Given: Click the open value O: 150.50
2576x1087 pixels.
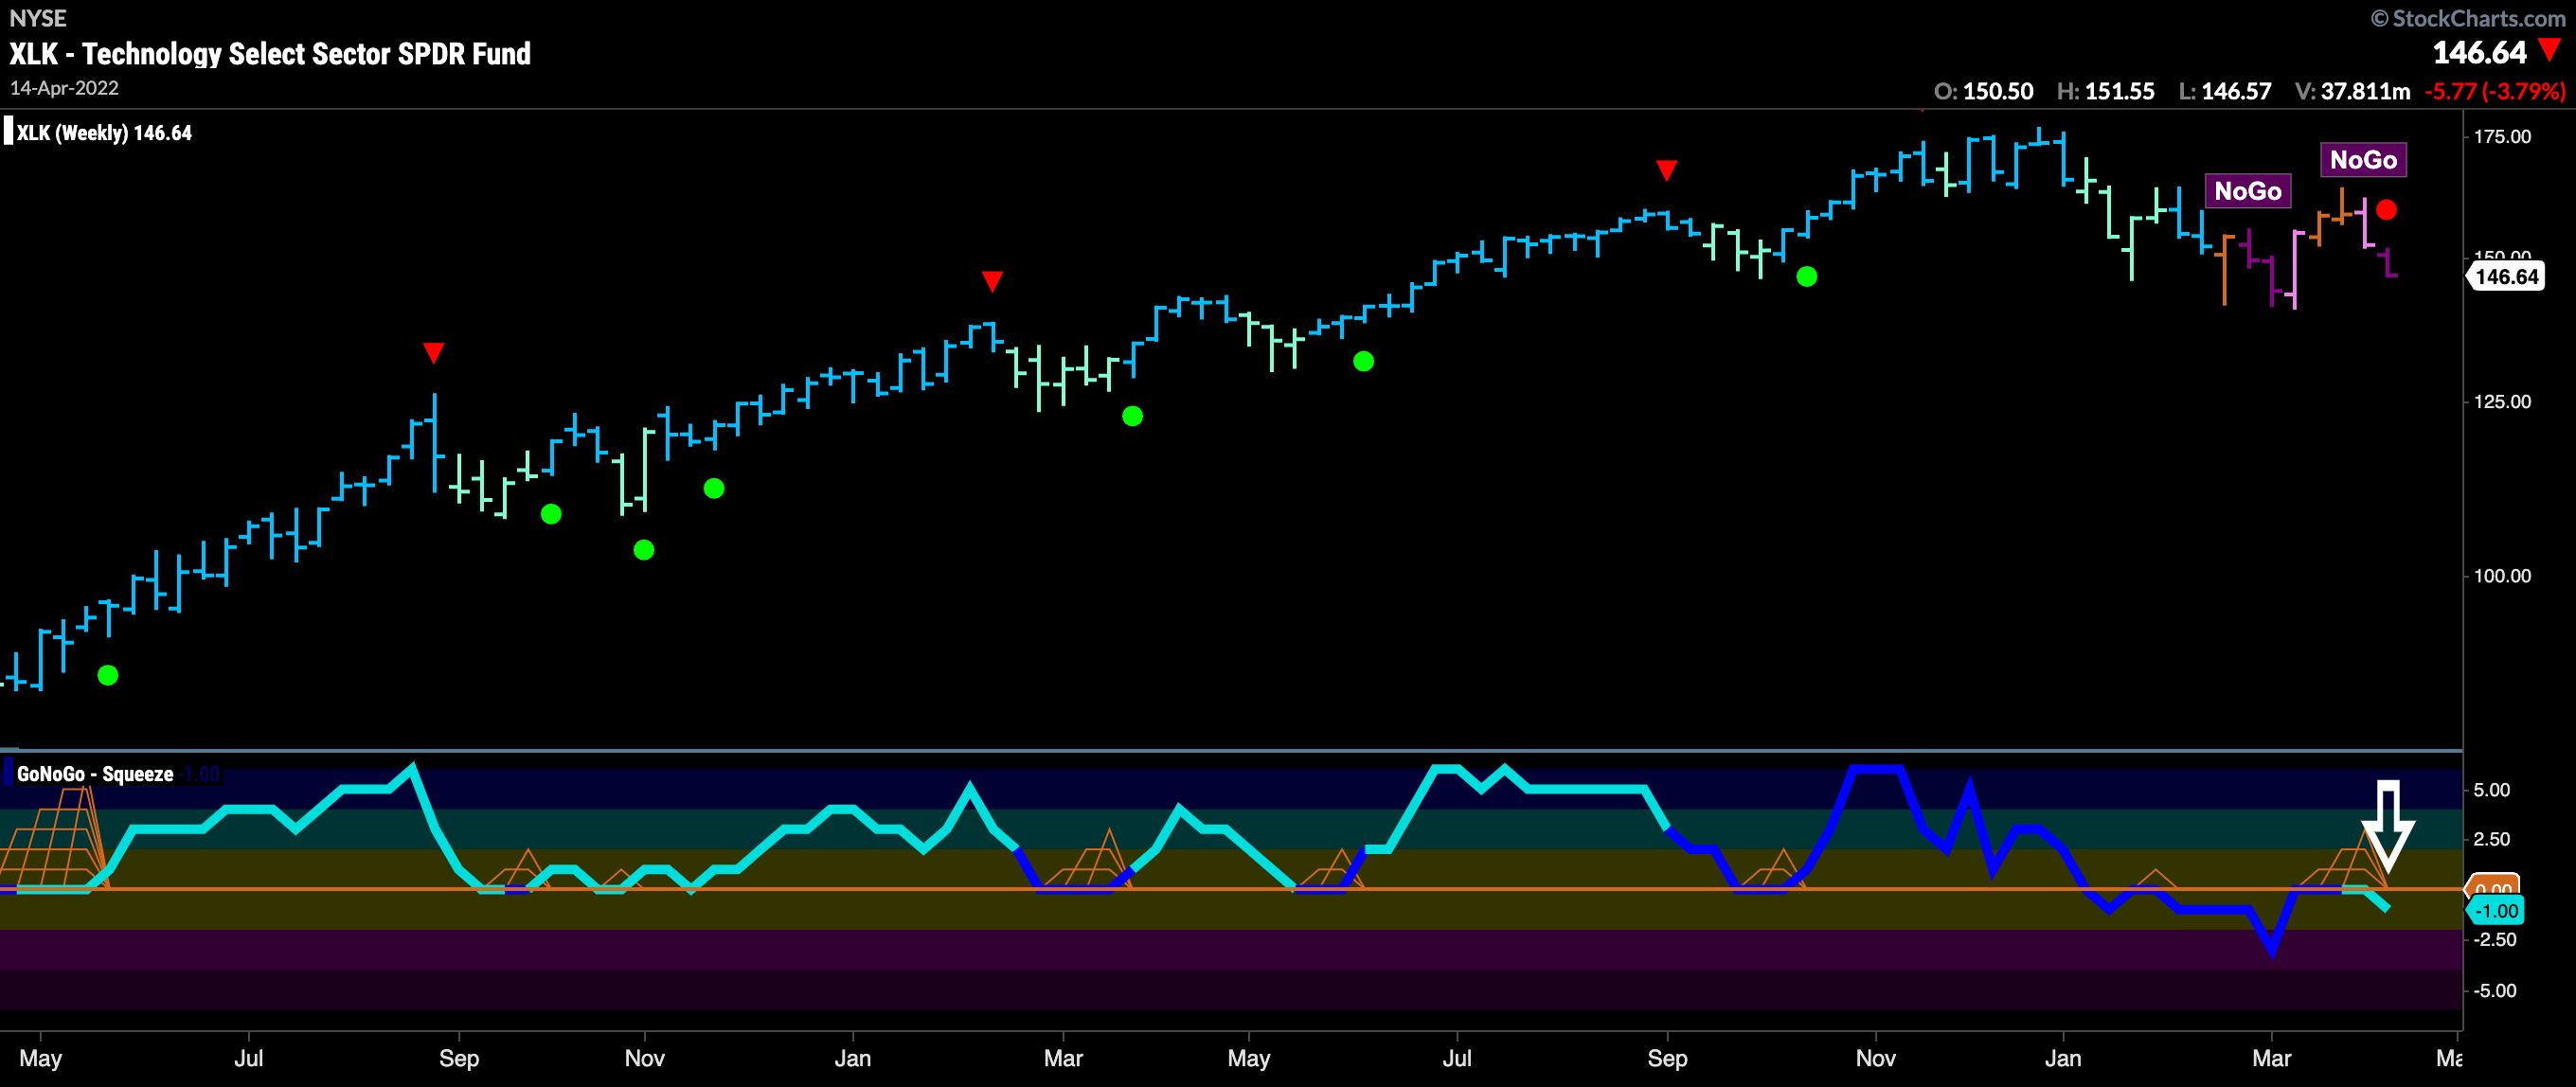Looking at the screenshot, I should point(1984,91).
